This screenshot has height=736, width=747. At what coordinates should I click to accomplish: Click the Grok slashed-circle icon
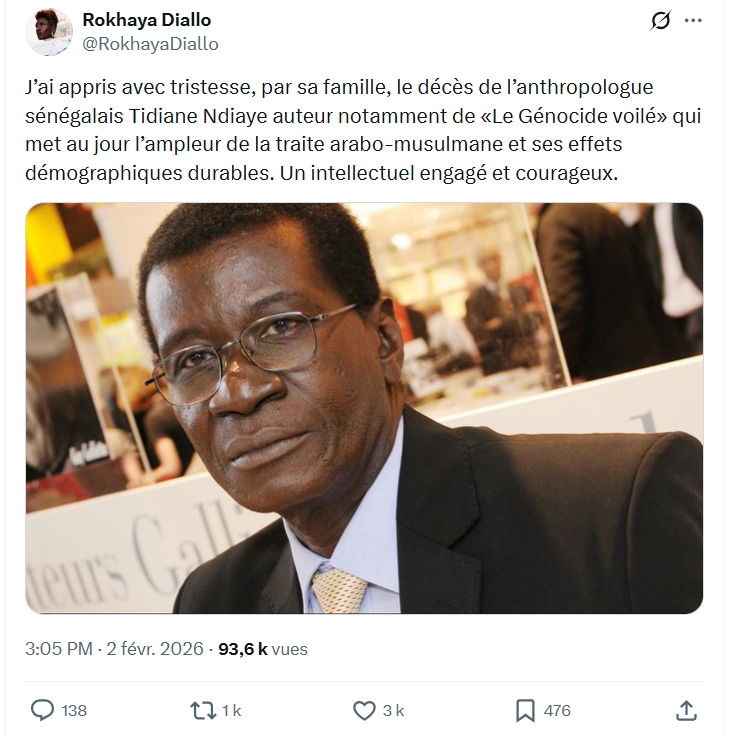660,20
